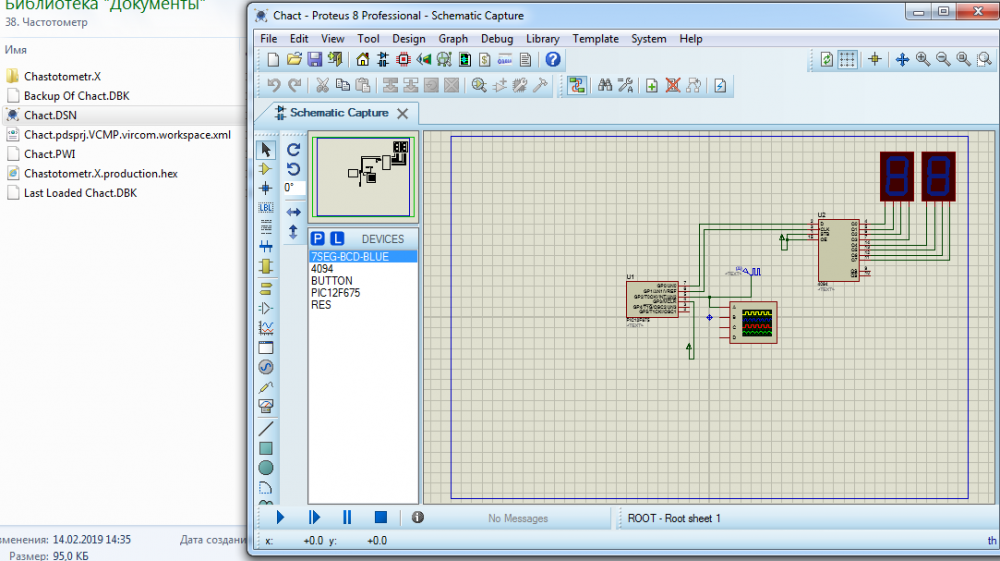Start simulation with the Play button

tap(280, 517)
